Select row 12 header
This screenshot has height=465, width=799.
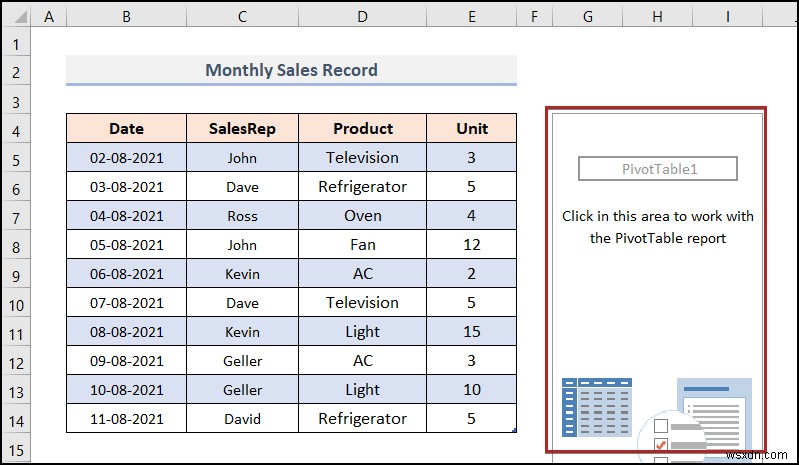[x=17, y=363]
